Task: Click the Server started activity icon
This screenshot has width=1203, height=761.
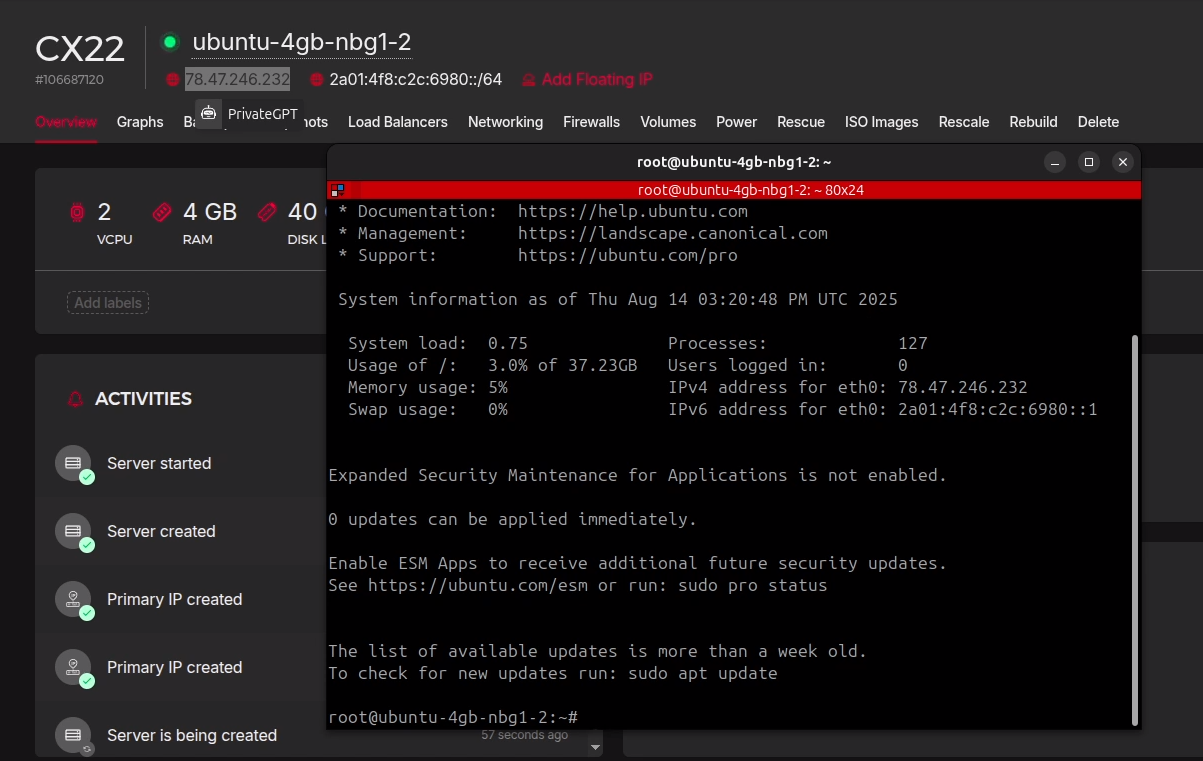Action: [73, 464]
